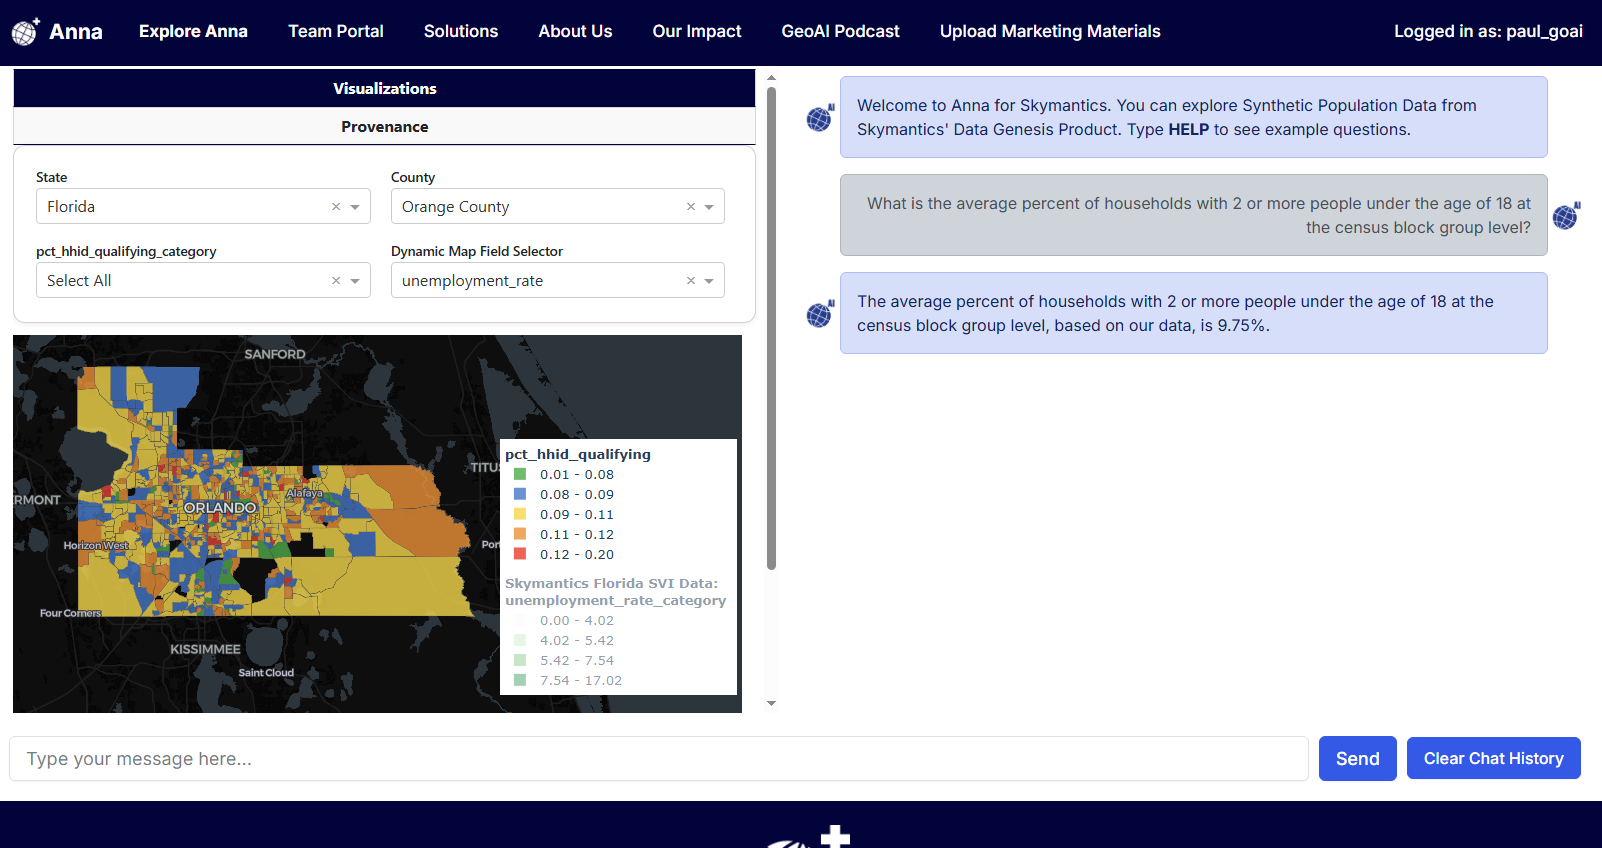
Task: Expand the Dynamic Map Field Selector dropdown
Action: tap(709, 281)
